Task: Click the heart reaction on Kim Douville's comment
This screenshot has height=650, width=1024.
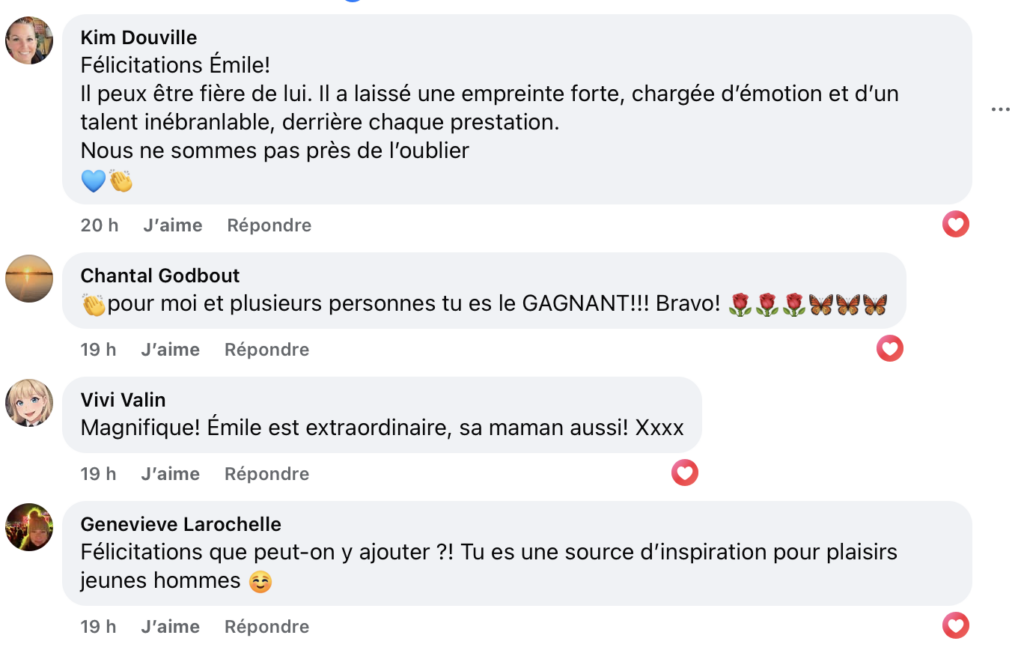Action: (x=955, y=225)
